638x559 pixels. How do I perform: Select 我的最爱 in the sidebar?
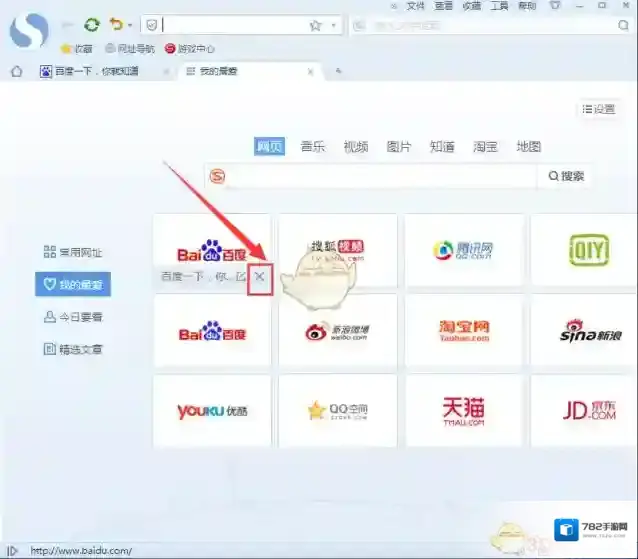[x=73, y=284]
